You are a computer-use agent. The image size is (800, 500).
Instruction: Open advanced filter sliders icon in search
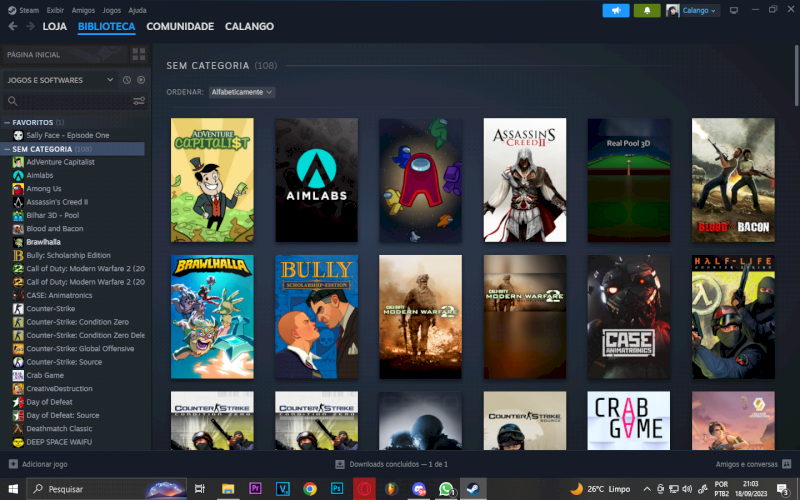coord(139,101)
